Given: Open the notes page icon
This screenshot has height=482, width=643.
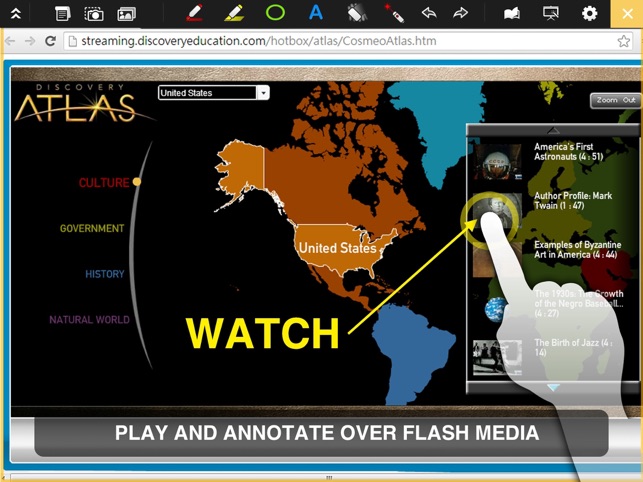Looking at the screenshot, I should 62,14.
